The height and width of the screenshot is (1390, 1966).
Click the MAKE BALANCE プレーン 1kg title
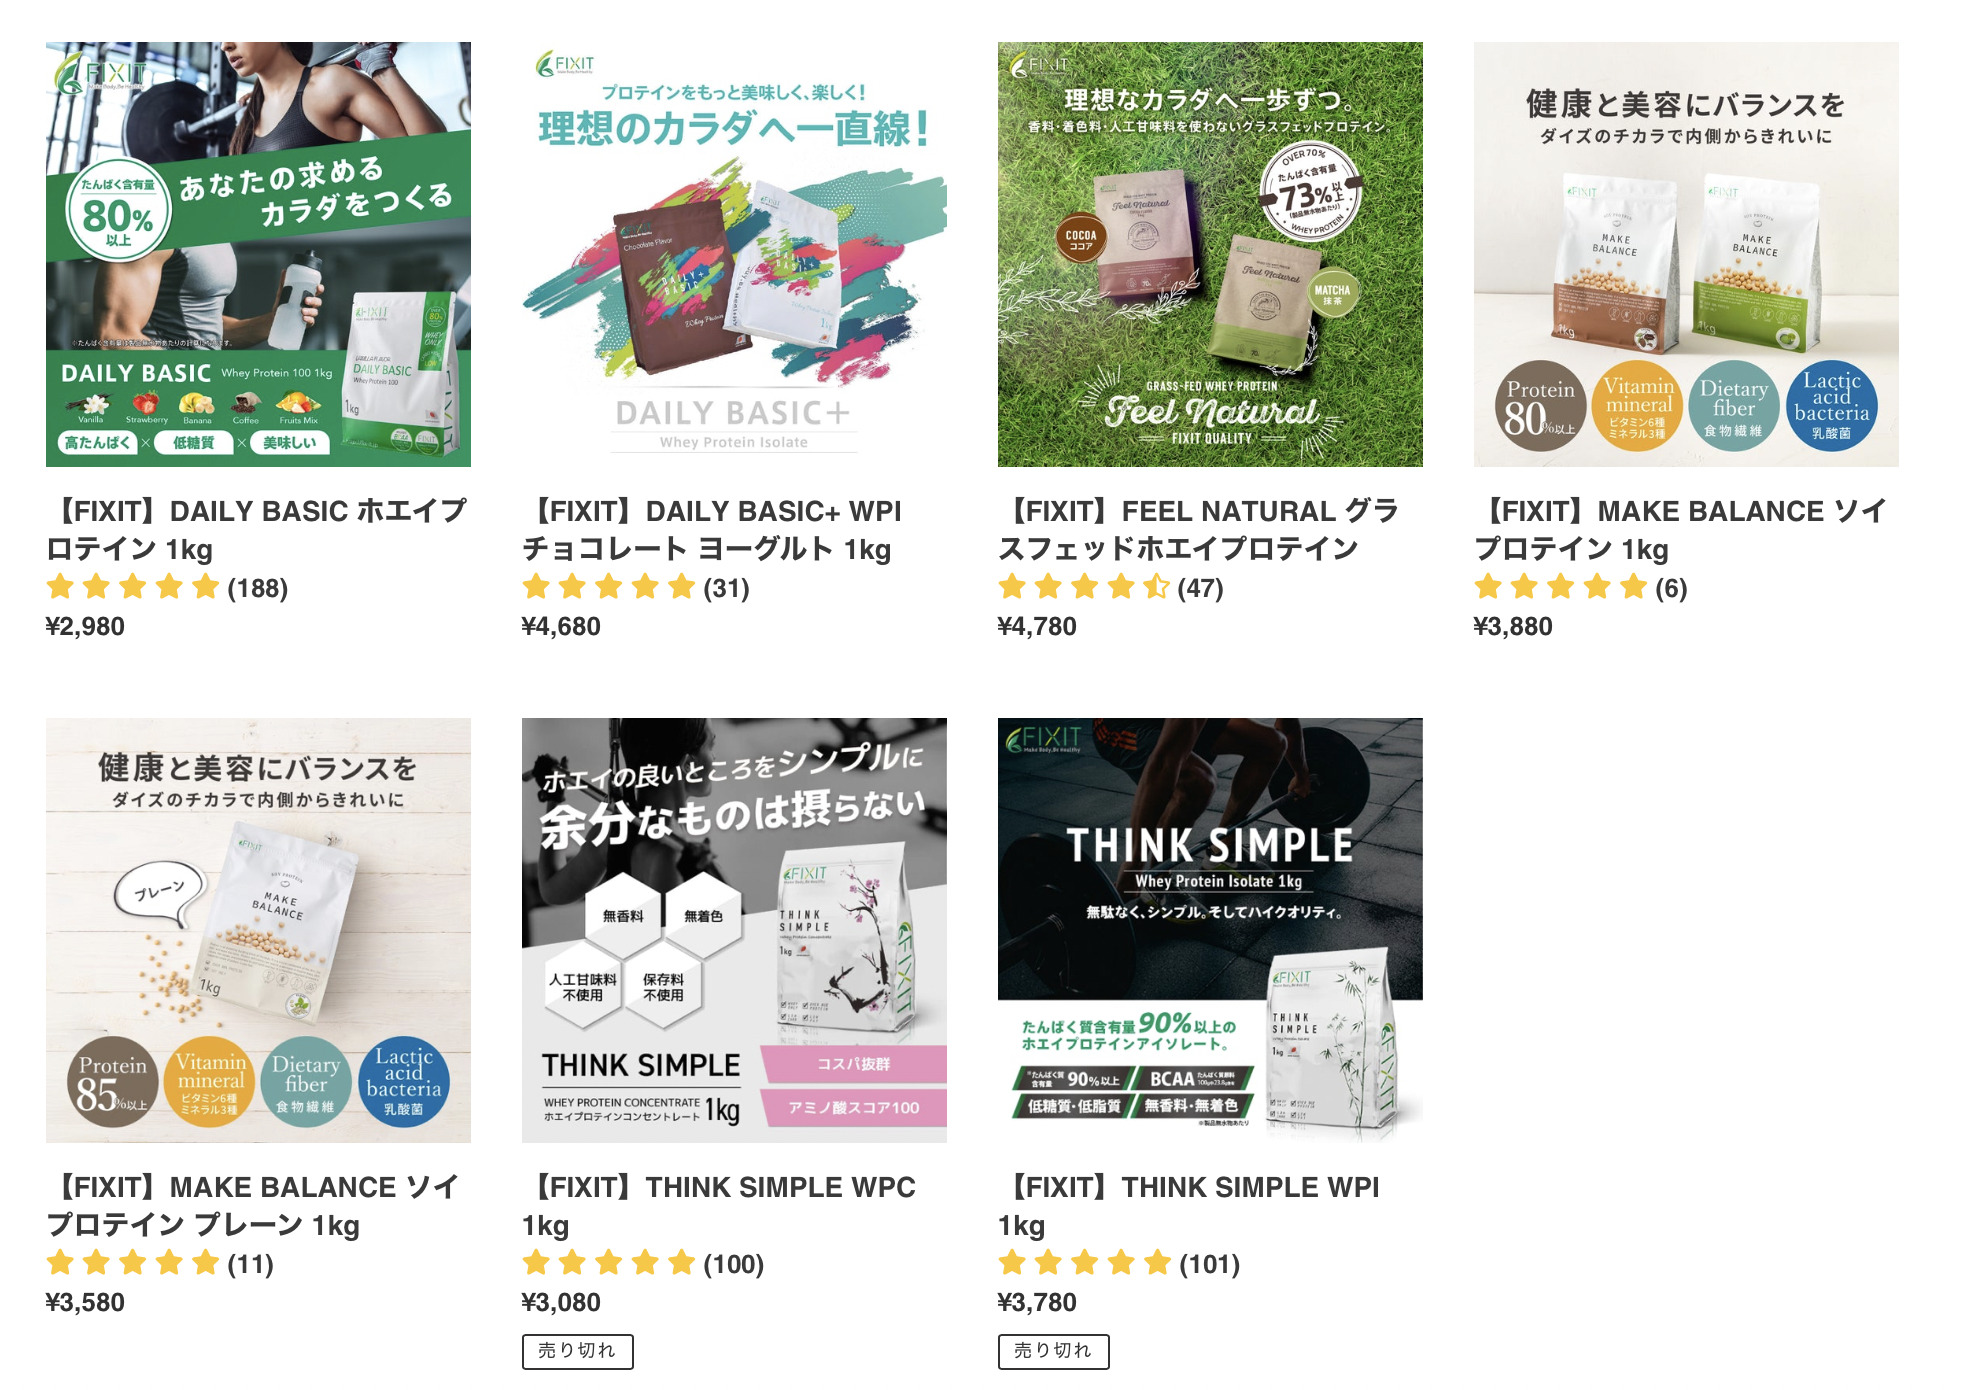[253, 1206]
